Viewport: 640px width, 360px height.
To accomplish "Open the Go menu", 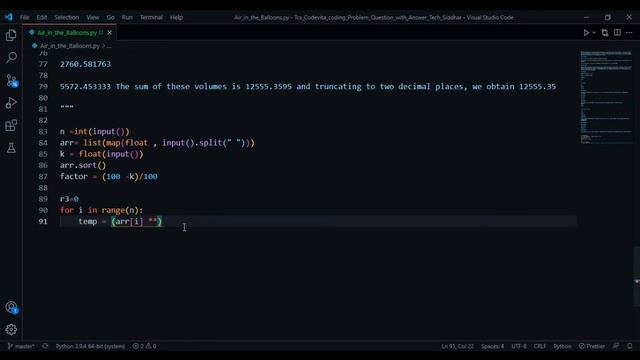I will 111,18.
